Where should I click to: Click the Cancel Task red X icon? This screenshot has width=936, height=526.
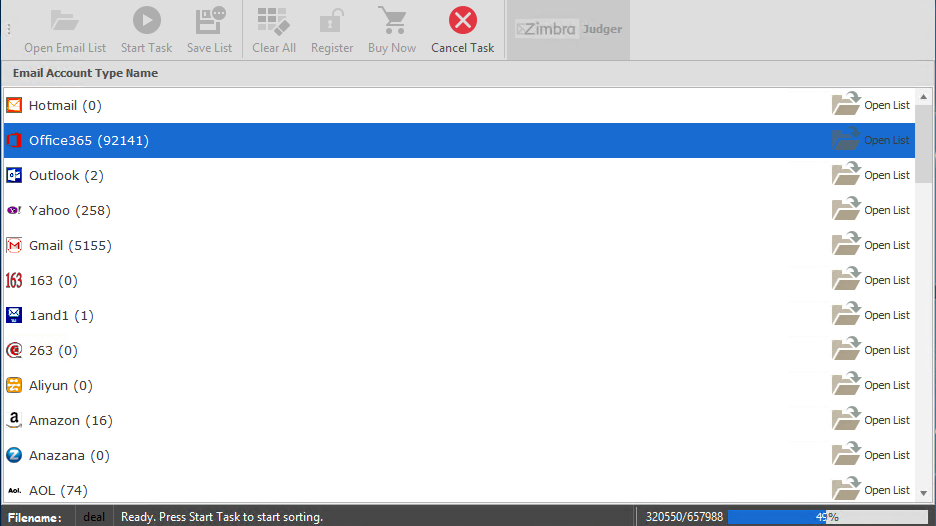[x=462, y=21]
